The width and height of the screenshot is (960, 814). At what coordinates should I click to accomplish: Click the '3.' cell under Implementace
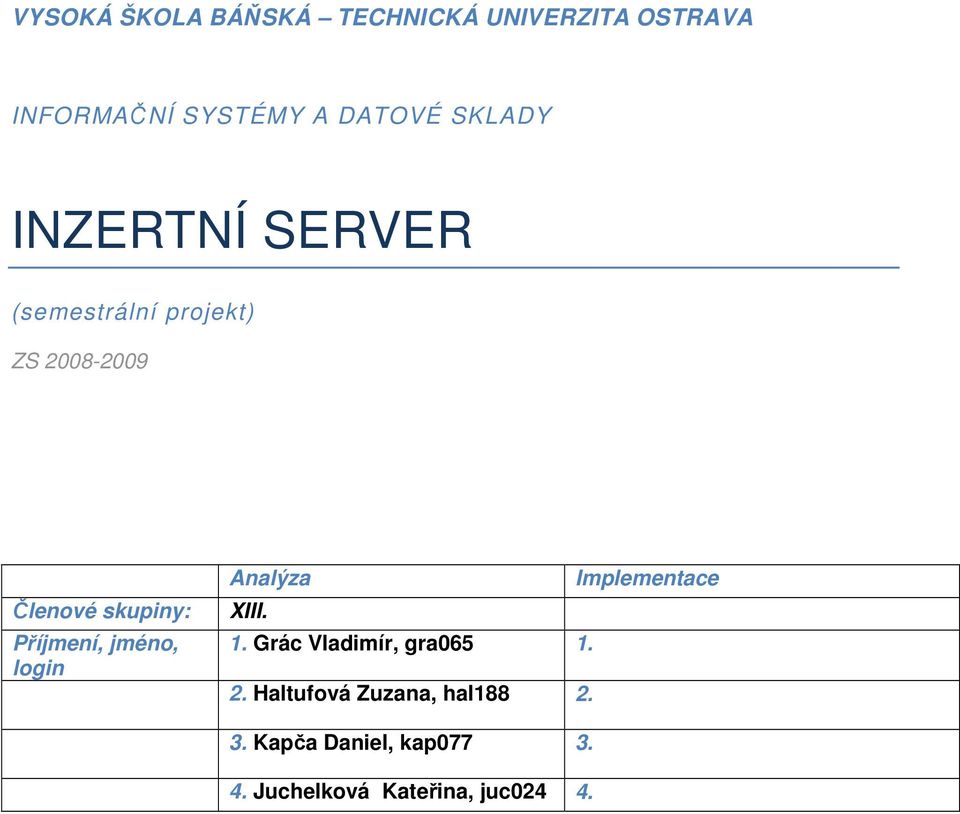coord(762,753)
